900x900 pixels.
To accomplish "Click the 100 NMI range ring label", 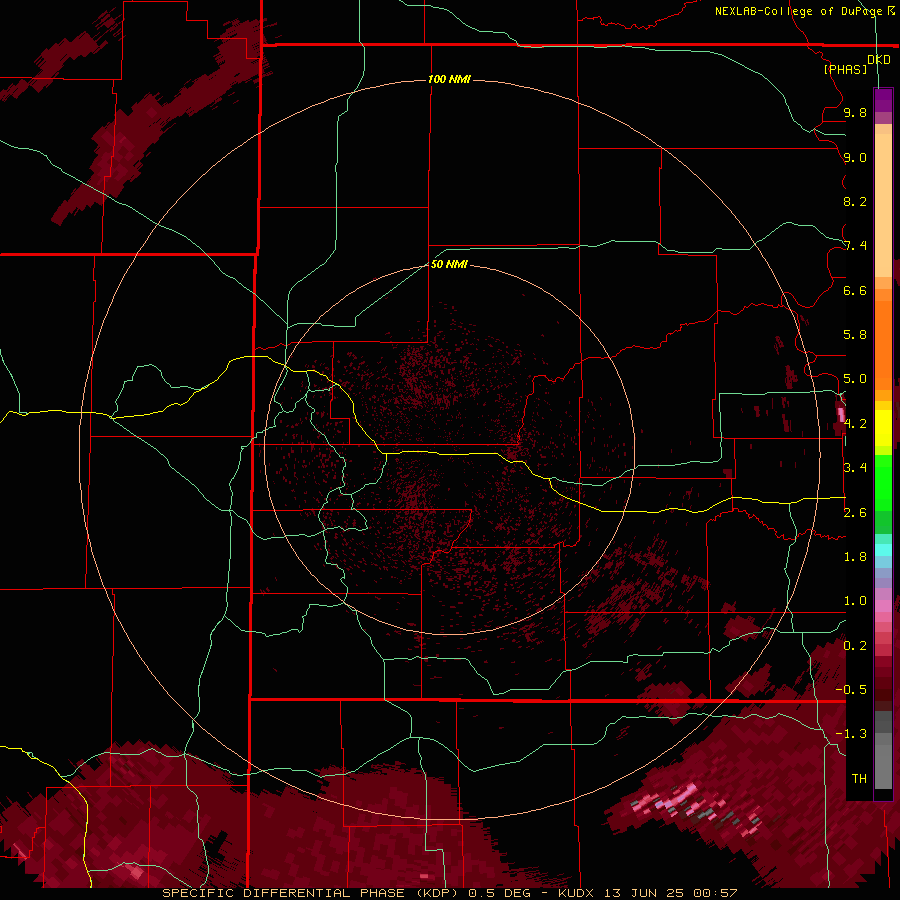I will (449, 79).
